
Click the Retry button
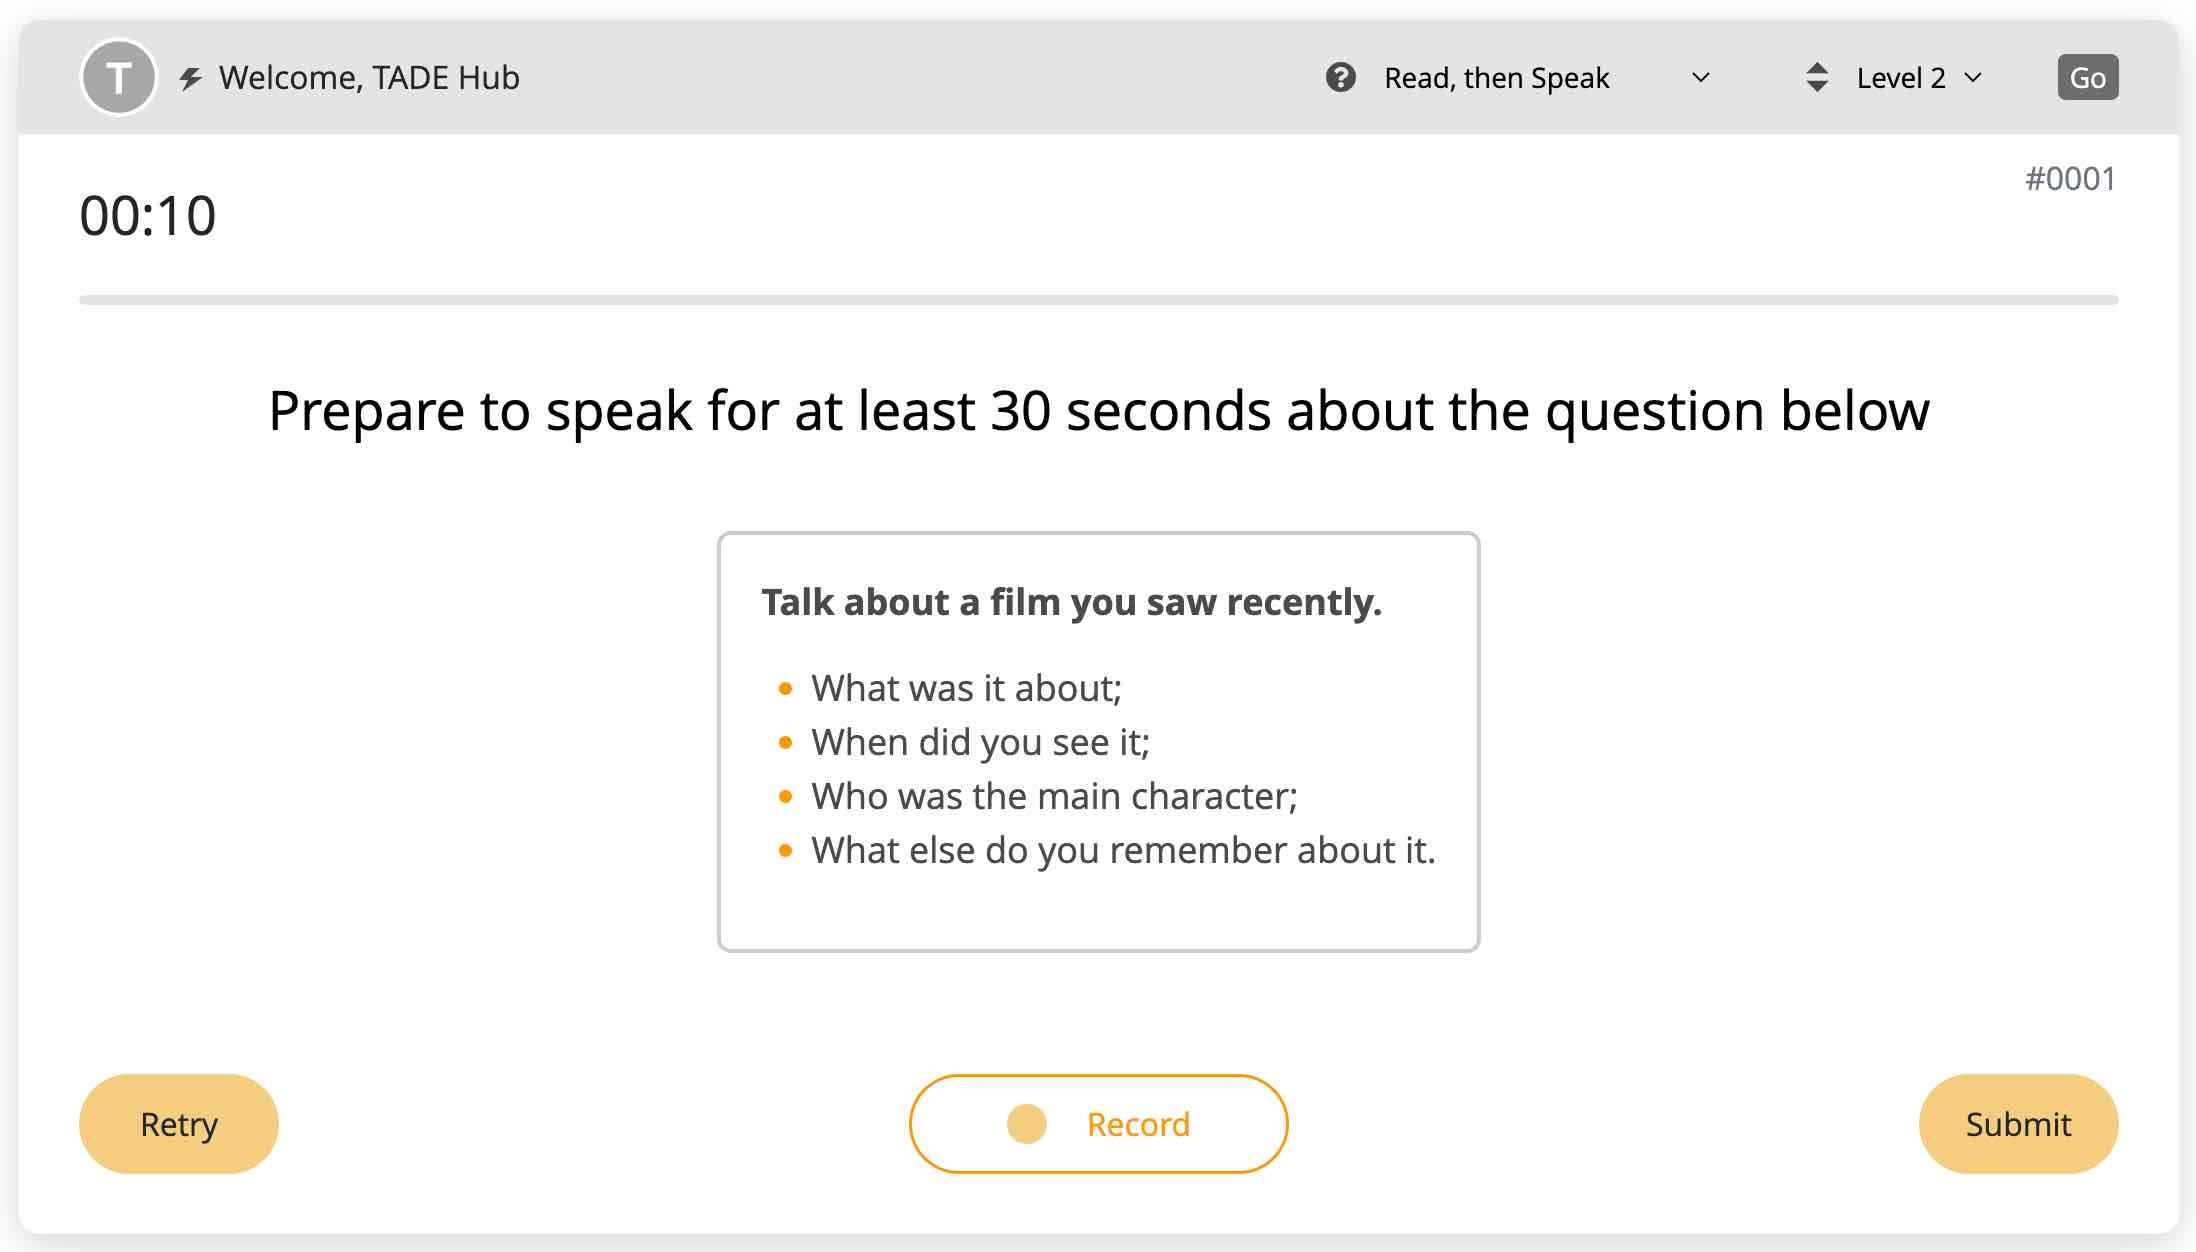click(179, 1124)
